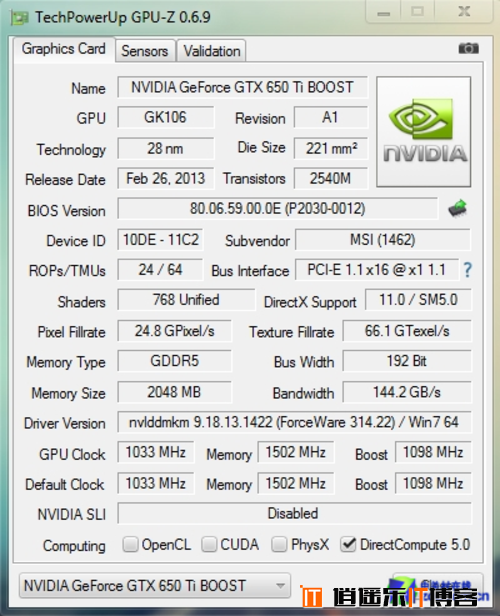Click the Driver Version field nvlddmkm
This screenshot has height=616, width=500.
tap(294, 422)
